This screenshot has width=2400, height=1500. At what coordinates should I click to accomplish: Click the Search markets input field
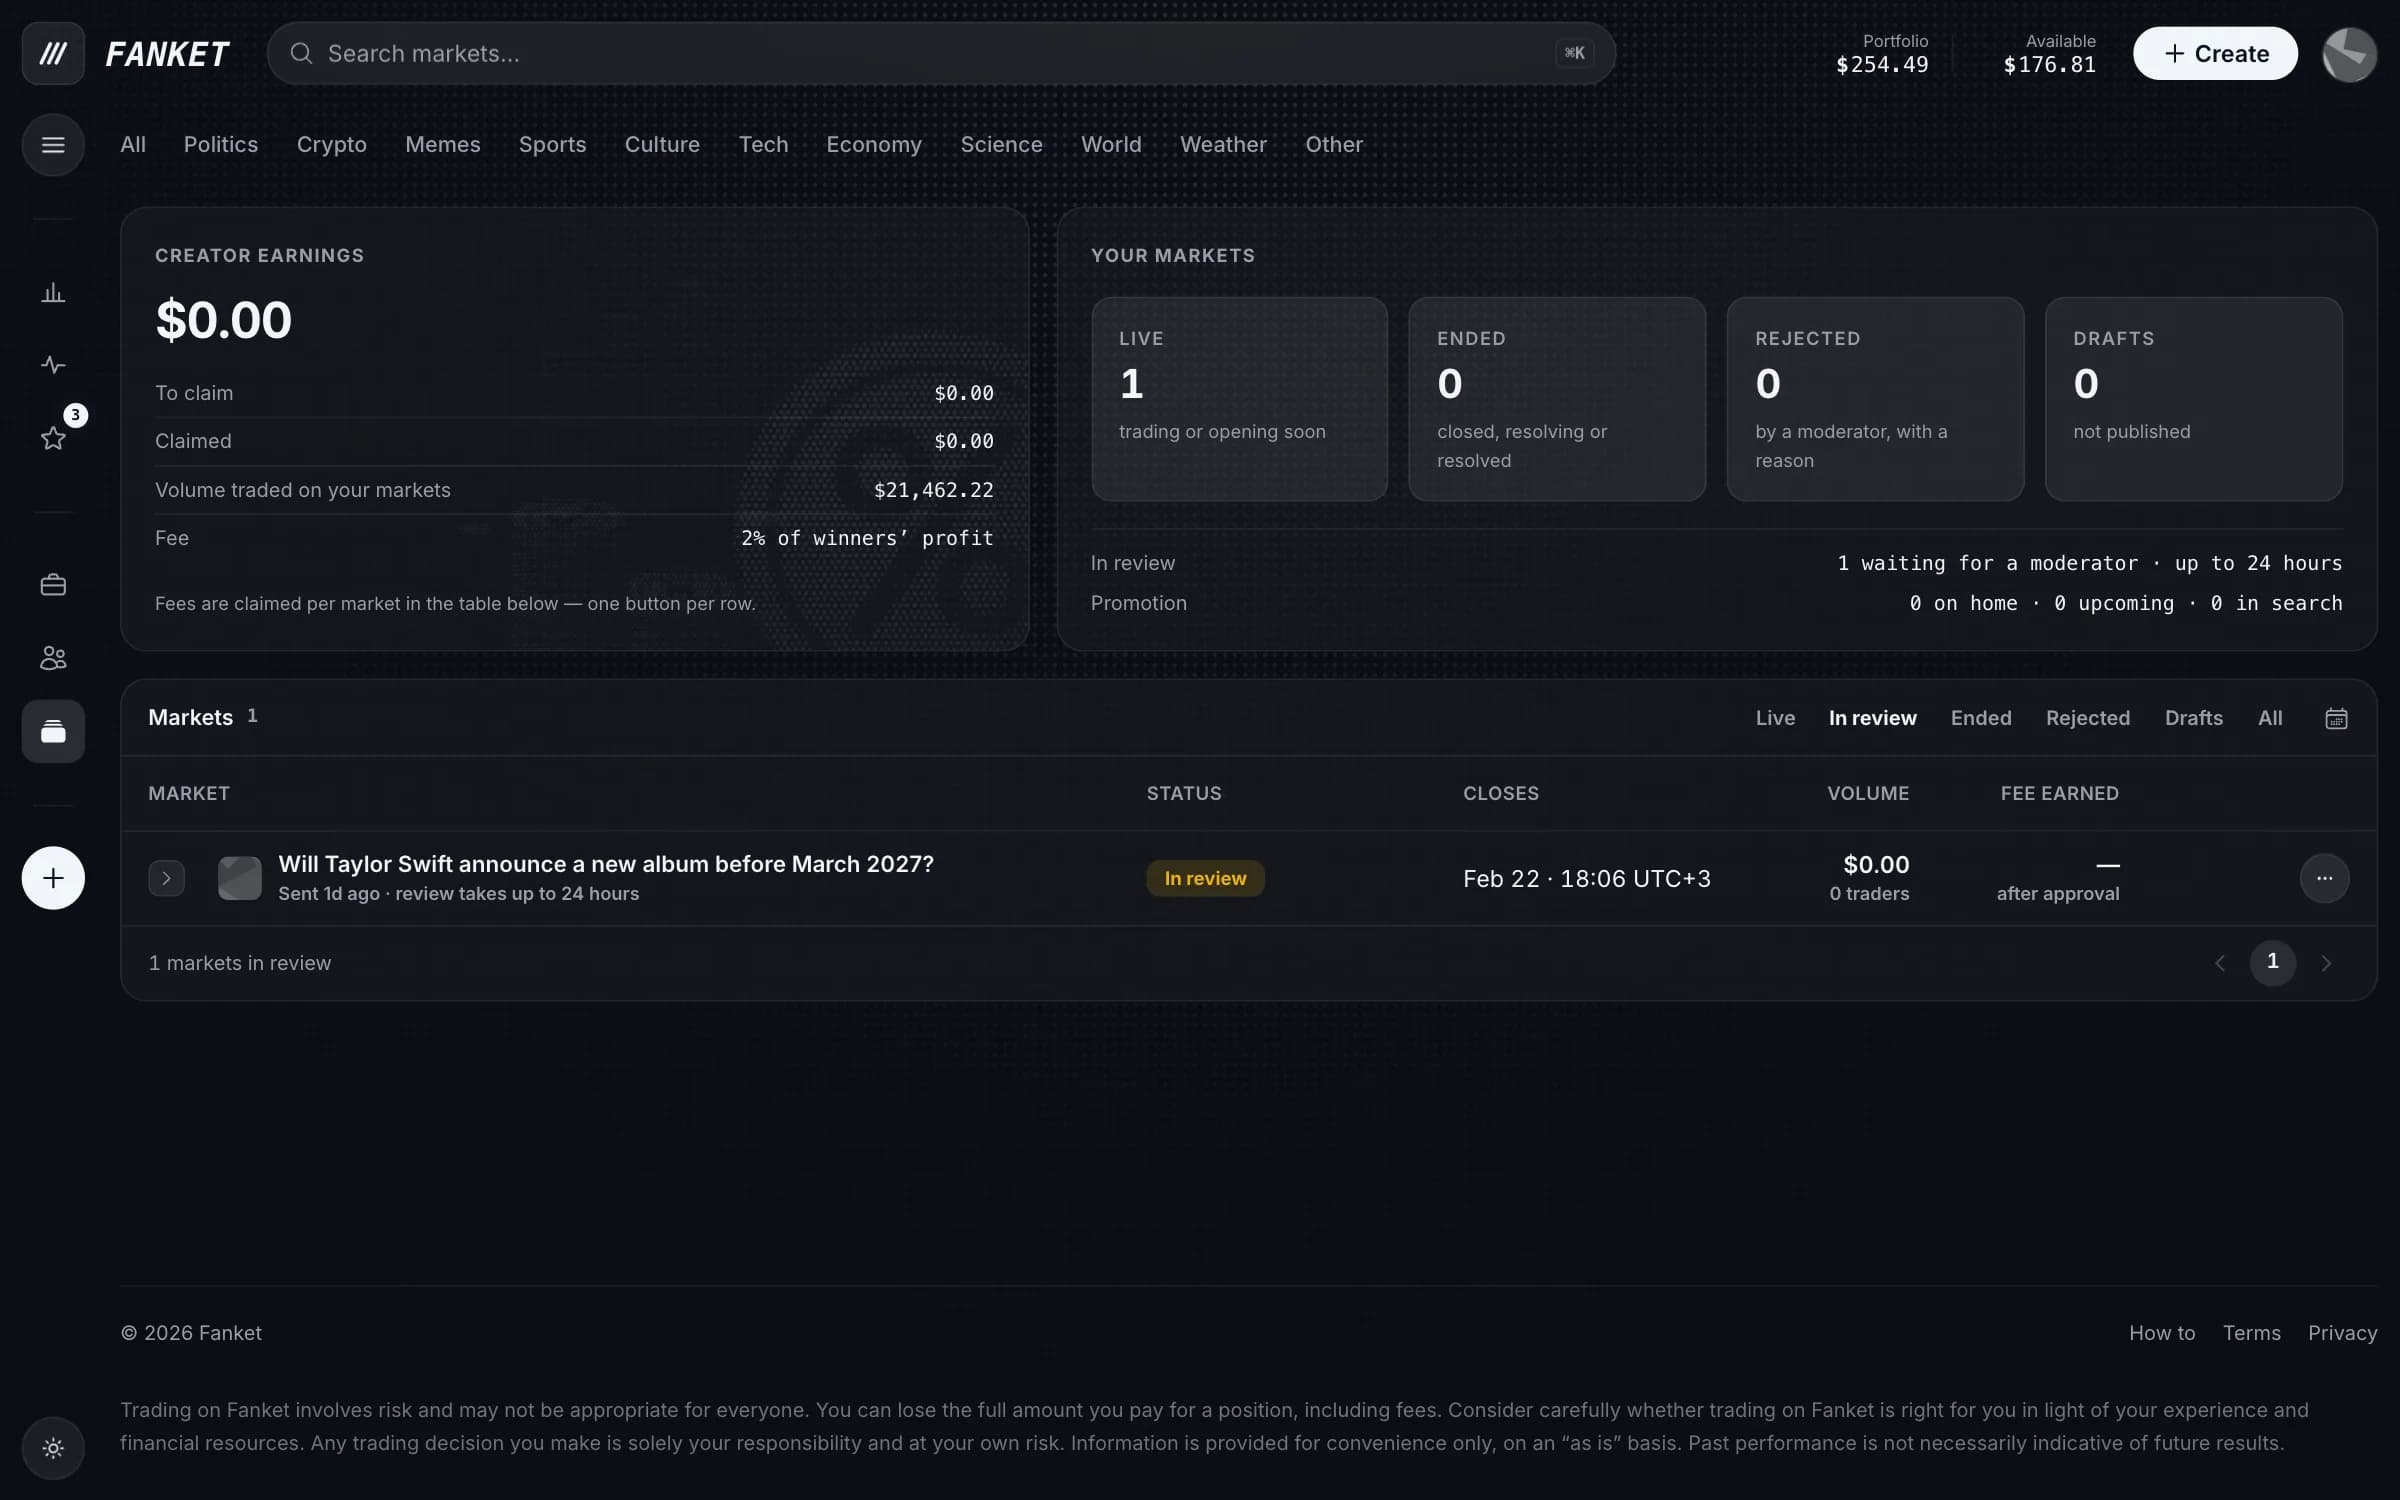(940, 54)
